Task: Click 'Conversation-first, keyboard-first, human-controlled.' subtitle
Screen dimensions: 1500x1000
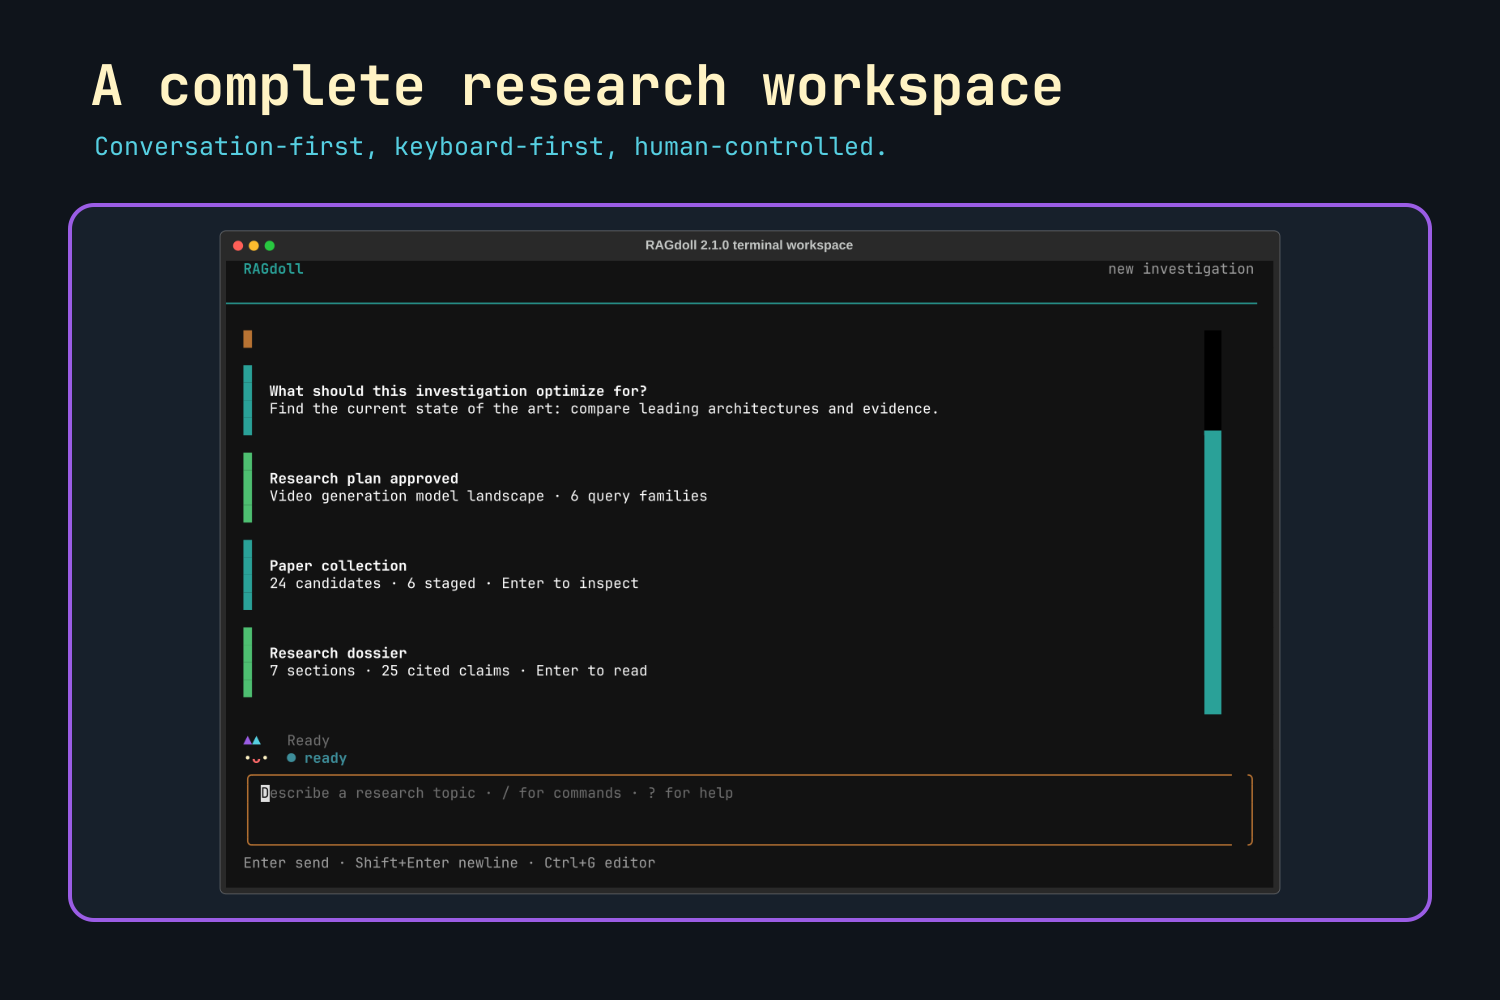Action: pos(490,147)
